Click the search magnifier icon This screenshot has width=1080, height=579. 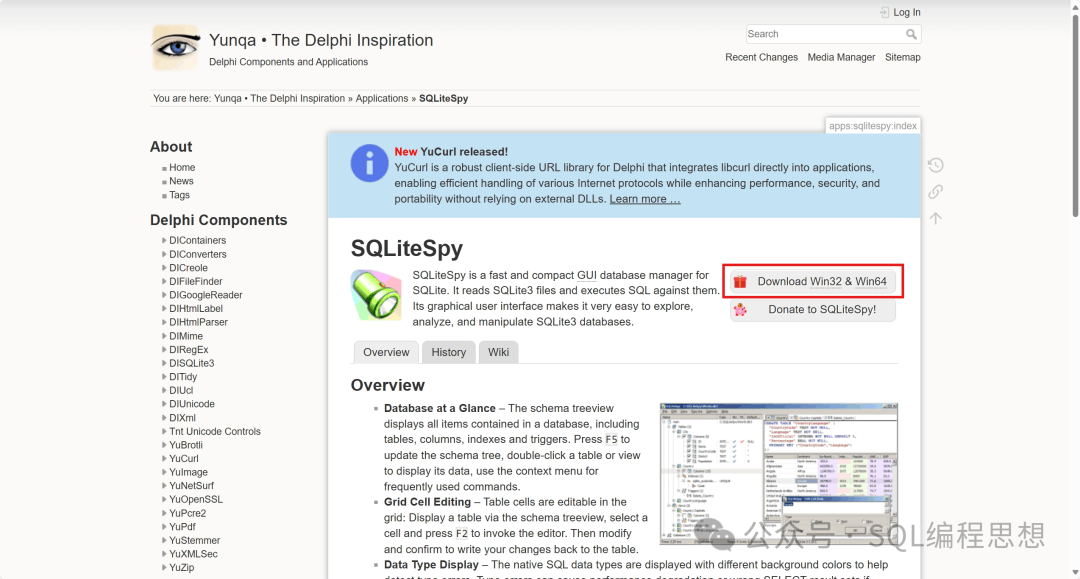pyautogui.click(x=911, y=34)
